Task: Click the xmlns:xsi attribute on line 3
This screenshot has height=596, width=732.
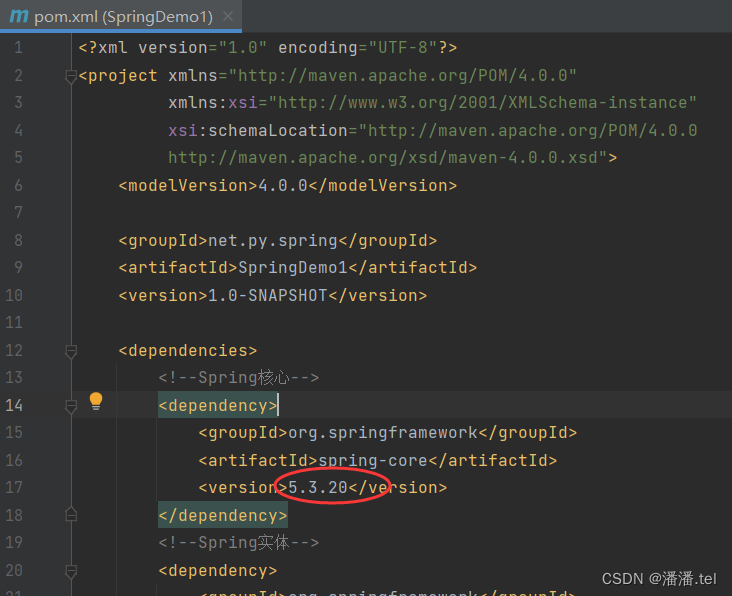Action: click(213, 103)
